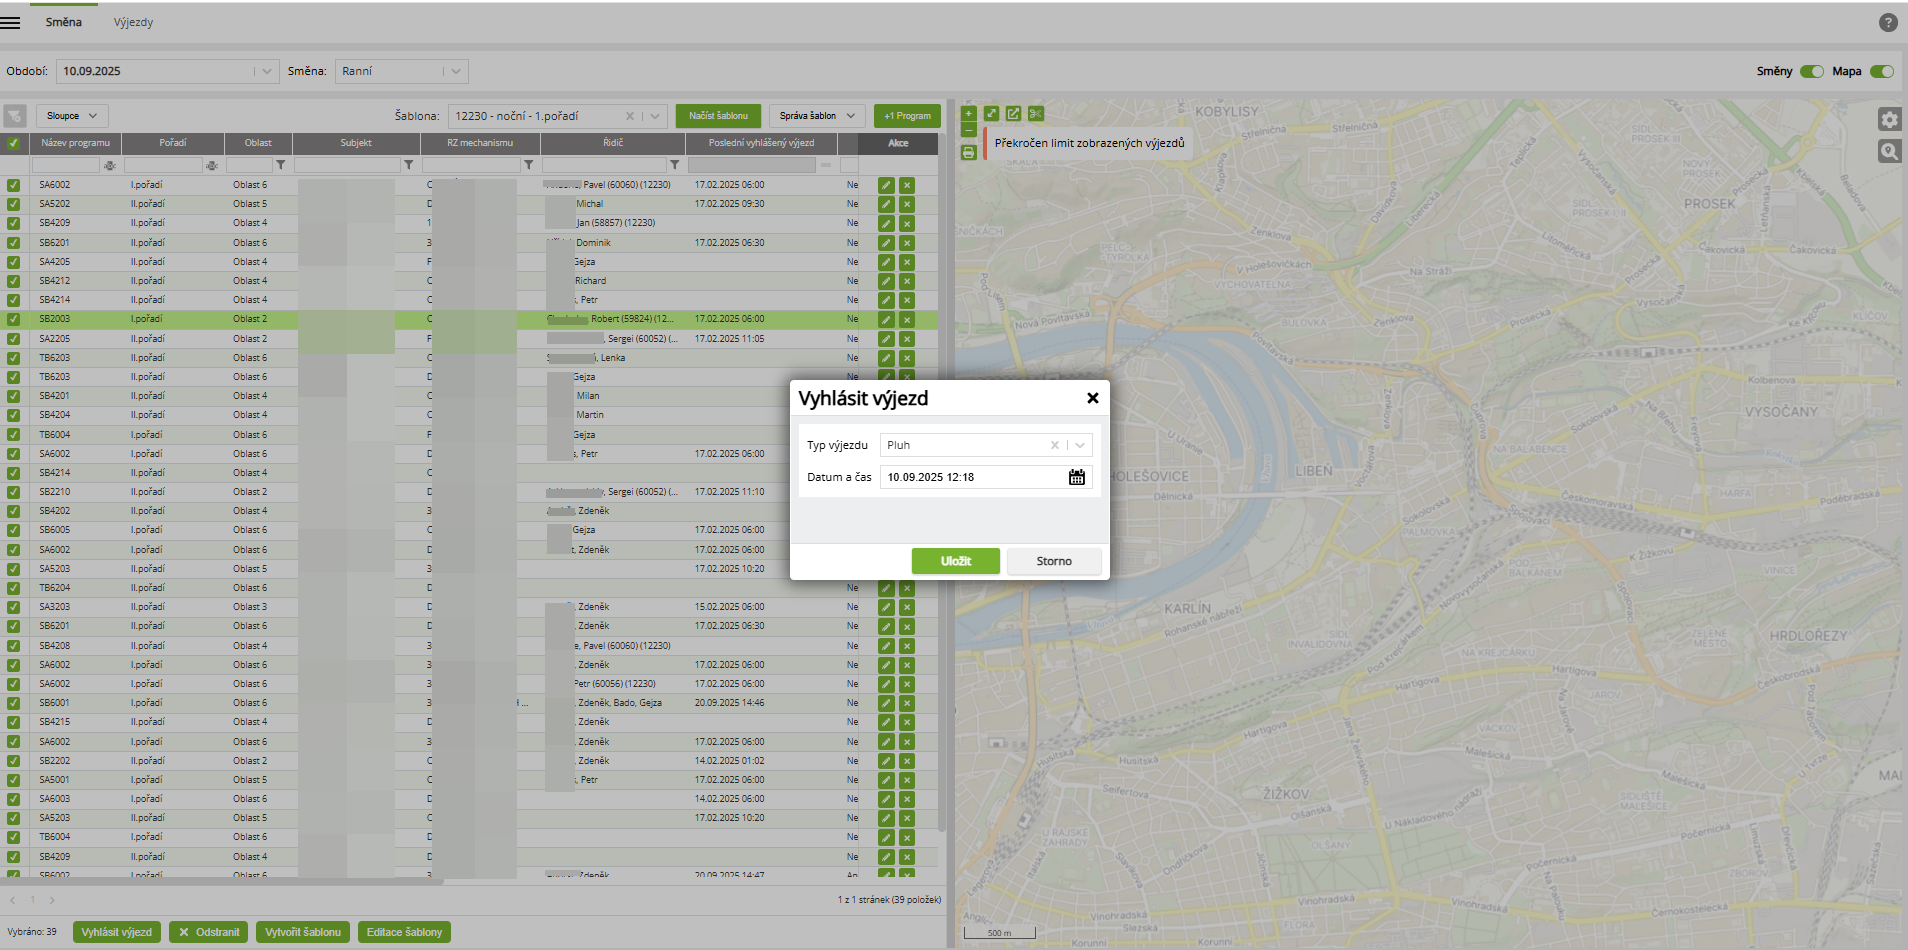Clear the Pluh selection in Typ výjezdu
1908x950 pixels.
(x=1054, y=445)
